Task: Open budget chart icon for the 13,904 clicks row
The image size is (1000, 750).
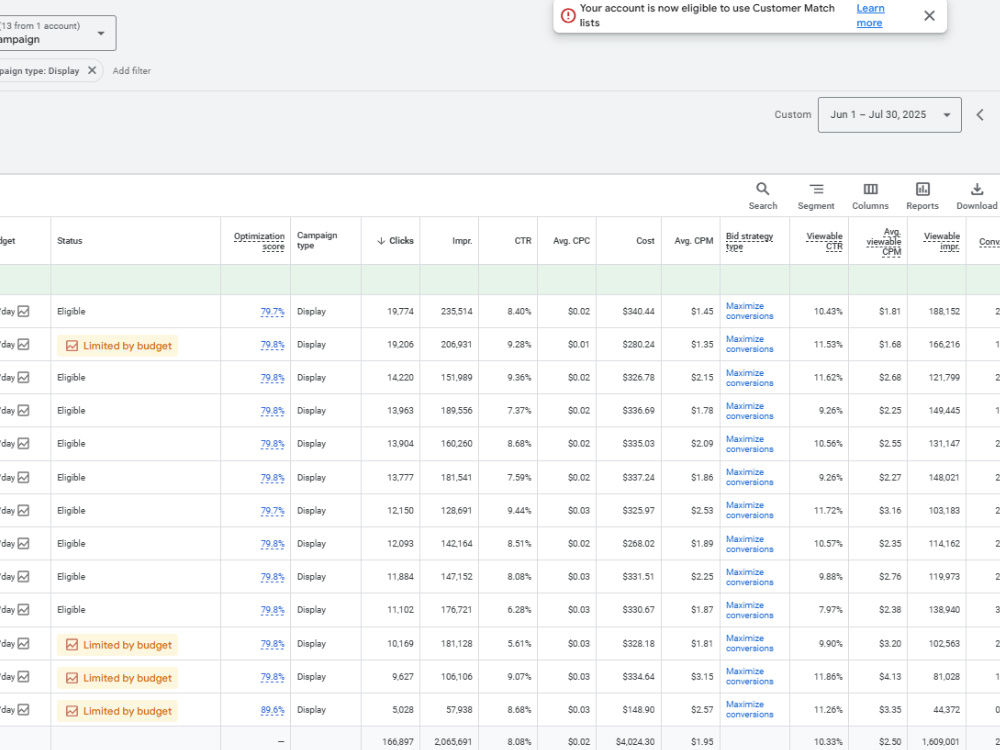Action: click(x=24, y=443)
